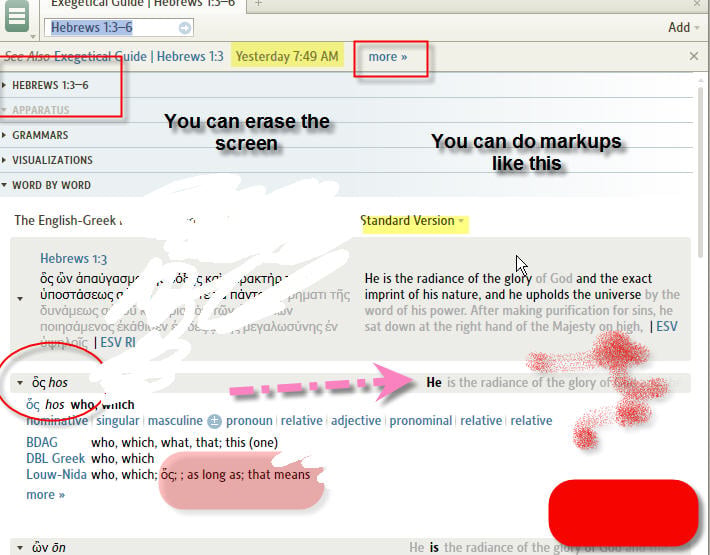Open the ESV link after English text

[667, 326]
